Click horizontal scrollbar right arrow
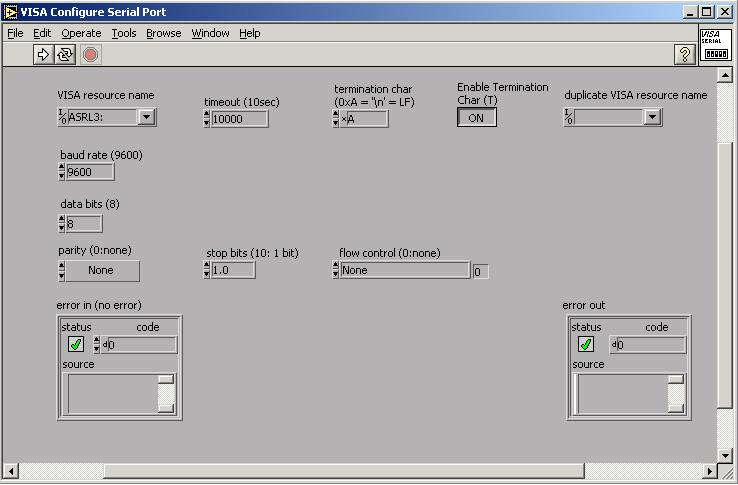 [709, 471]
